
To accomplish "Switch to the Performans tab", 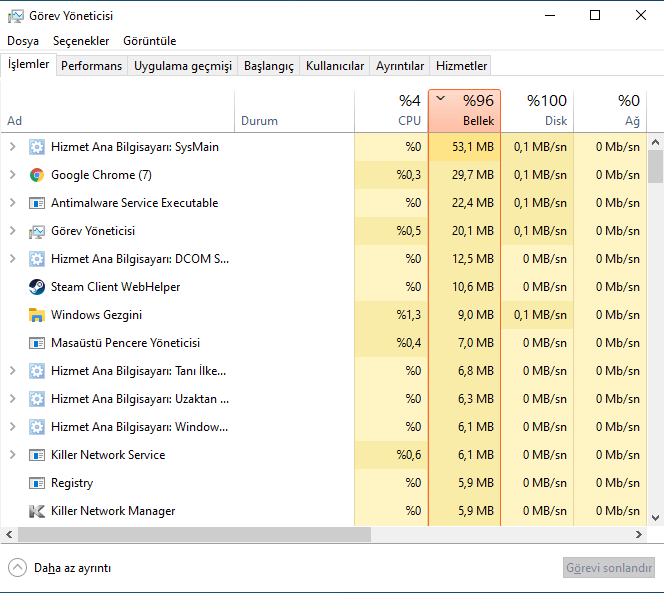I will point(92,66).
